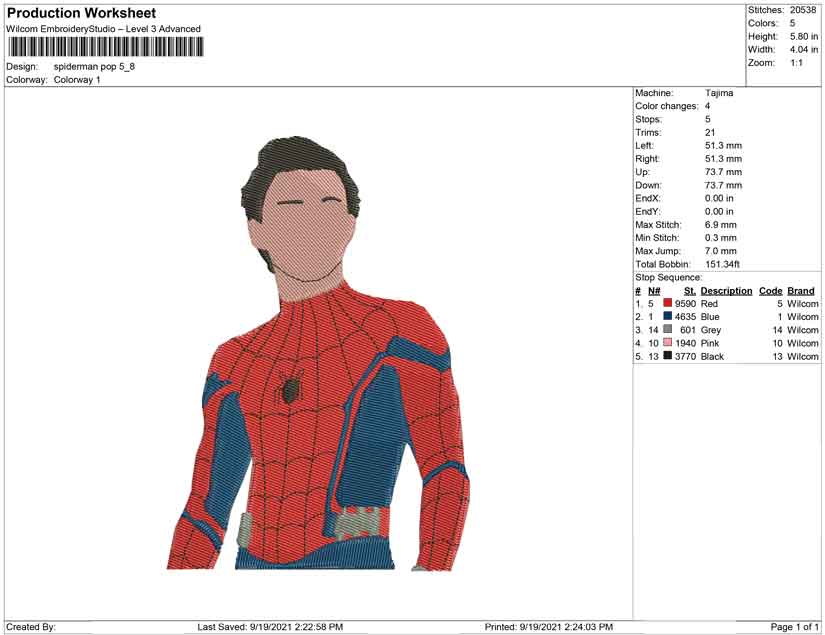The height and width of the screenshot is (635, 825).
Task: Click the 'Colorway 1' value
Action: click(x=77, y=80)
